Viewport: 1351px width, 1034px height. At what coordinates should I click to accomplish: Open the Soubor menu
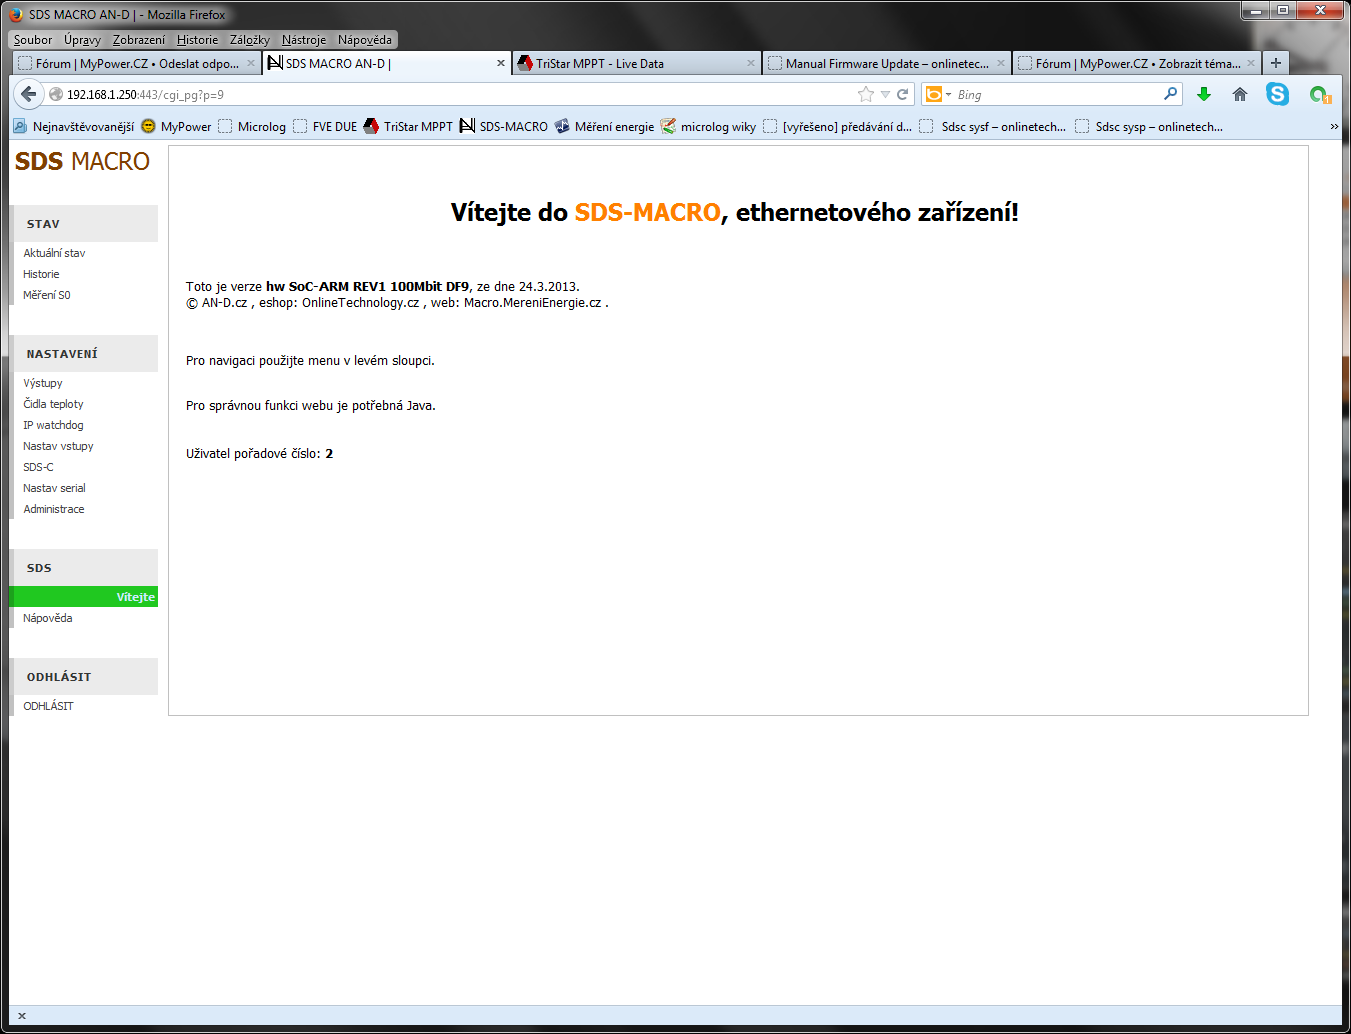[33, 40]
